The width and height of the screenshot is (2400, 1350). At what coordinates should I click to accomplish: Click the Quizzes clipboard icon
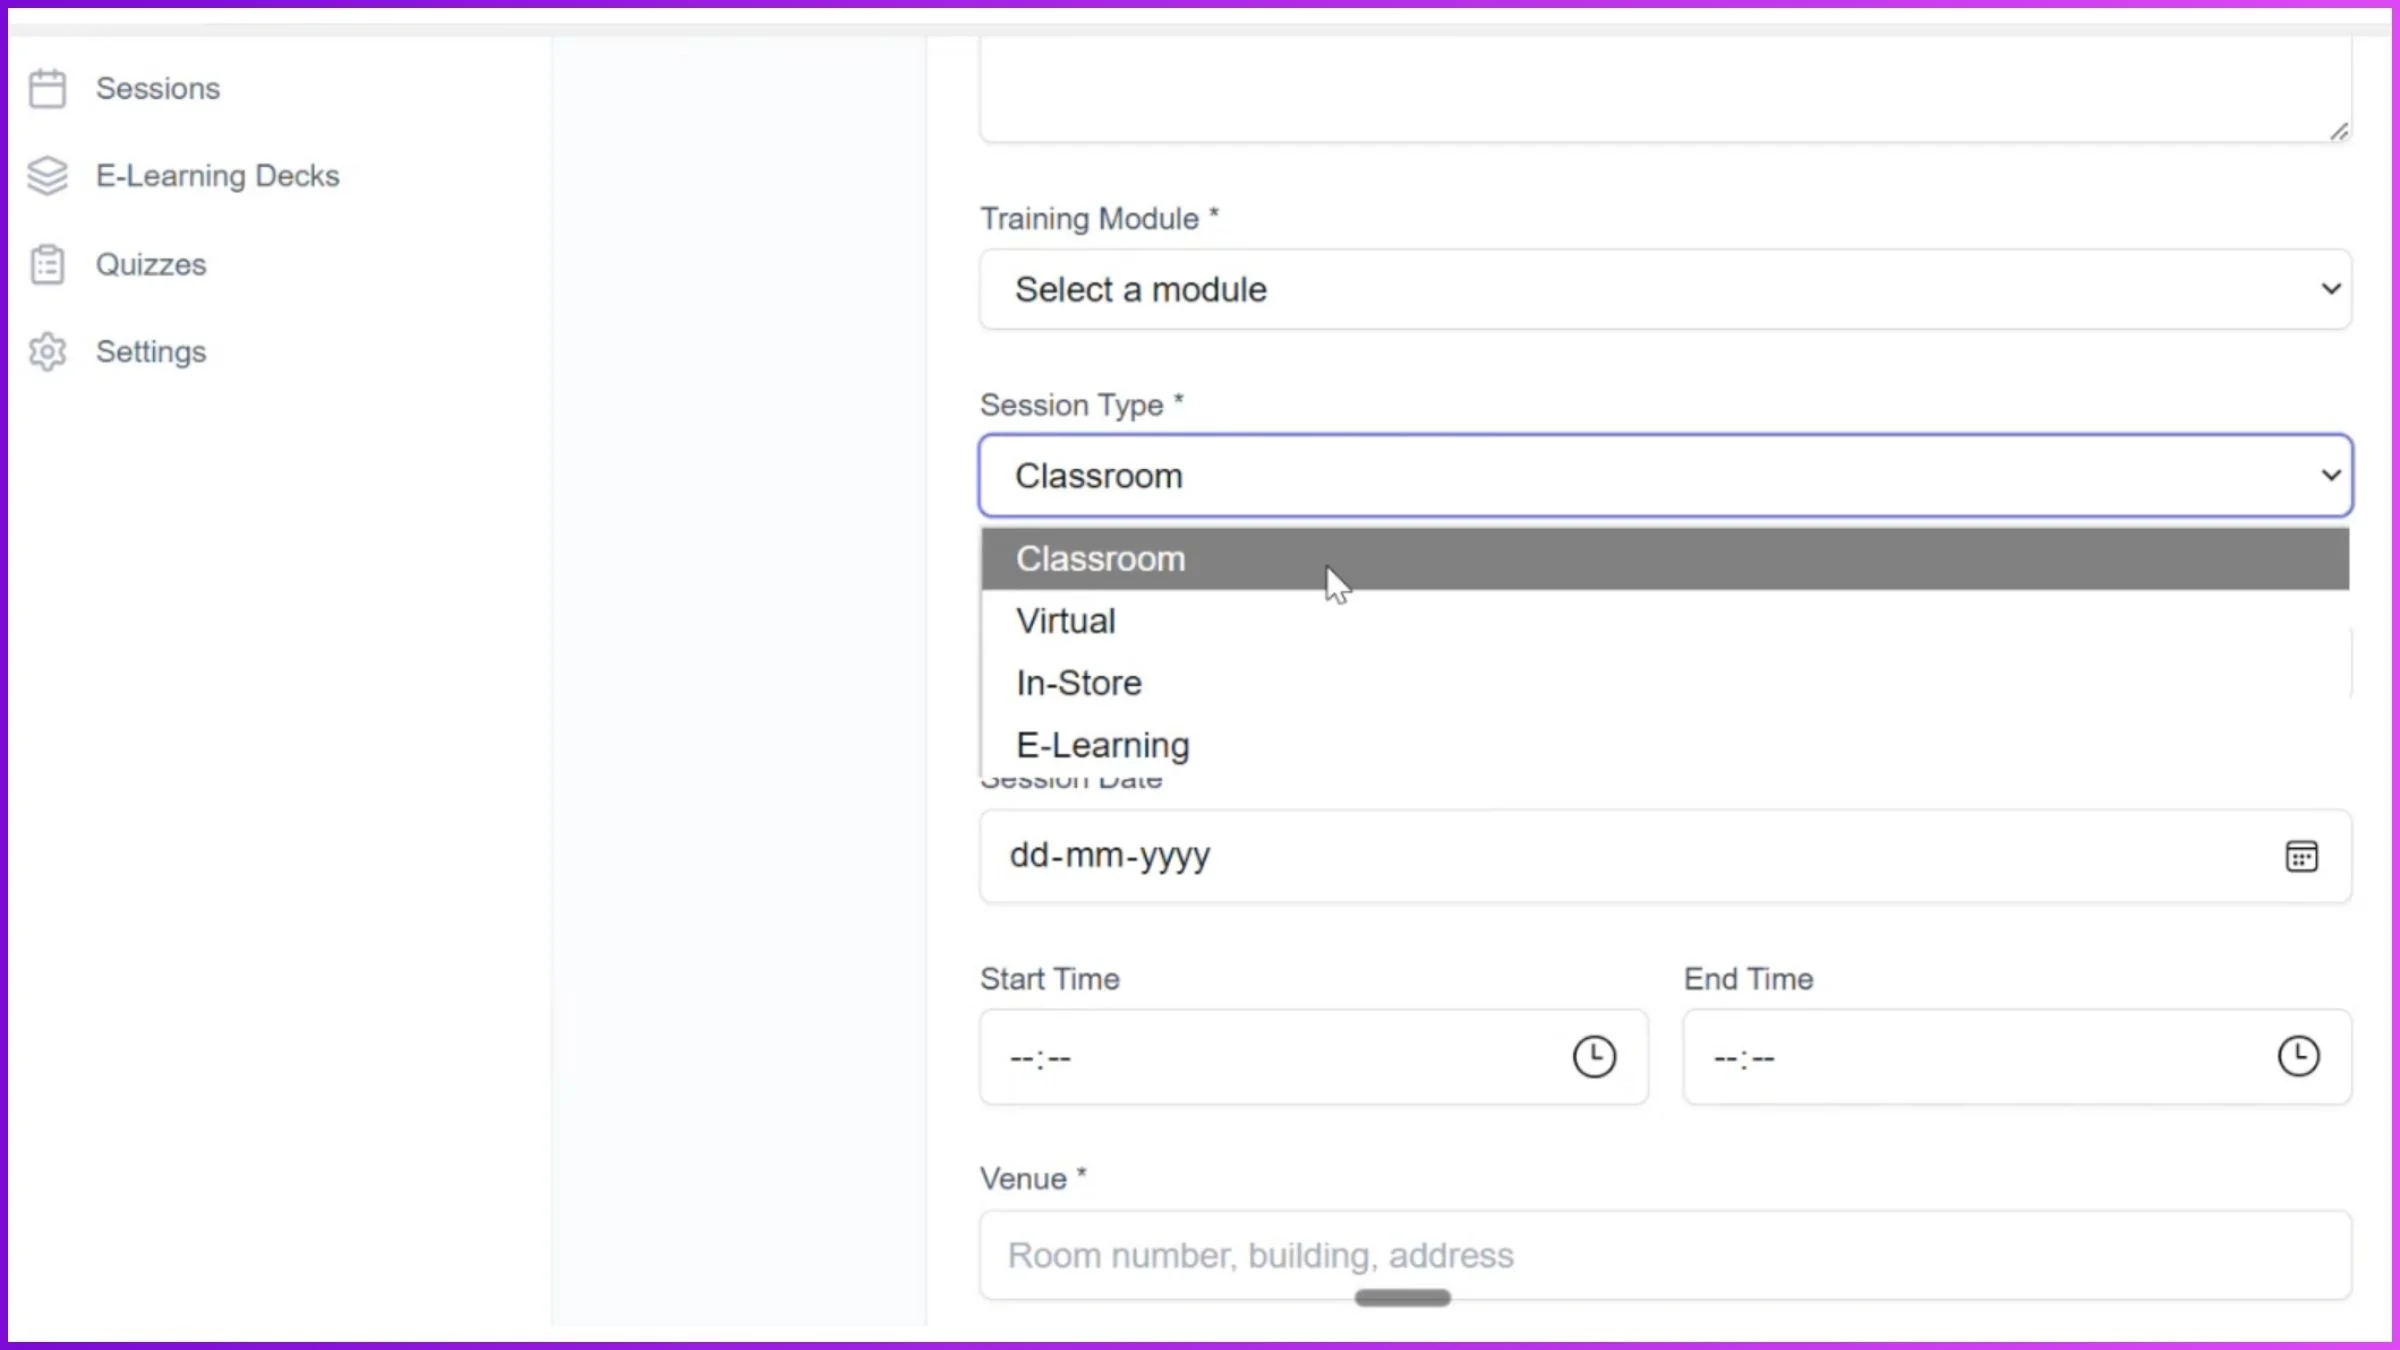(x=47, y=264)
